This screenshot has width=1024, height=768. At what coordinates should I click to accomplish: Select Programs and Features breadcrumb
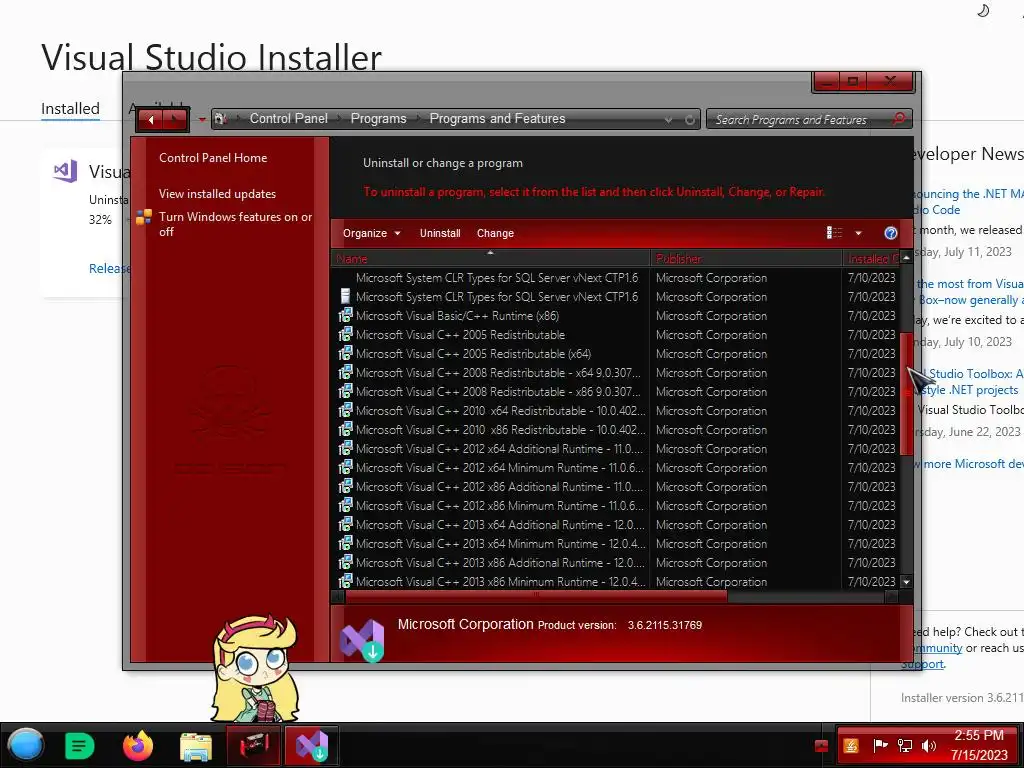click(x=497, y=118)
